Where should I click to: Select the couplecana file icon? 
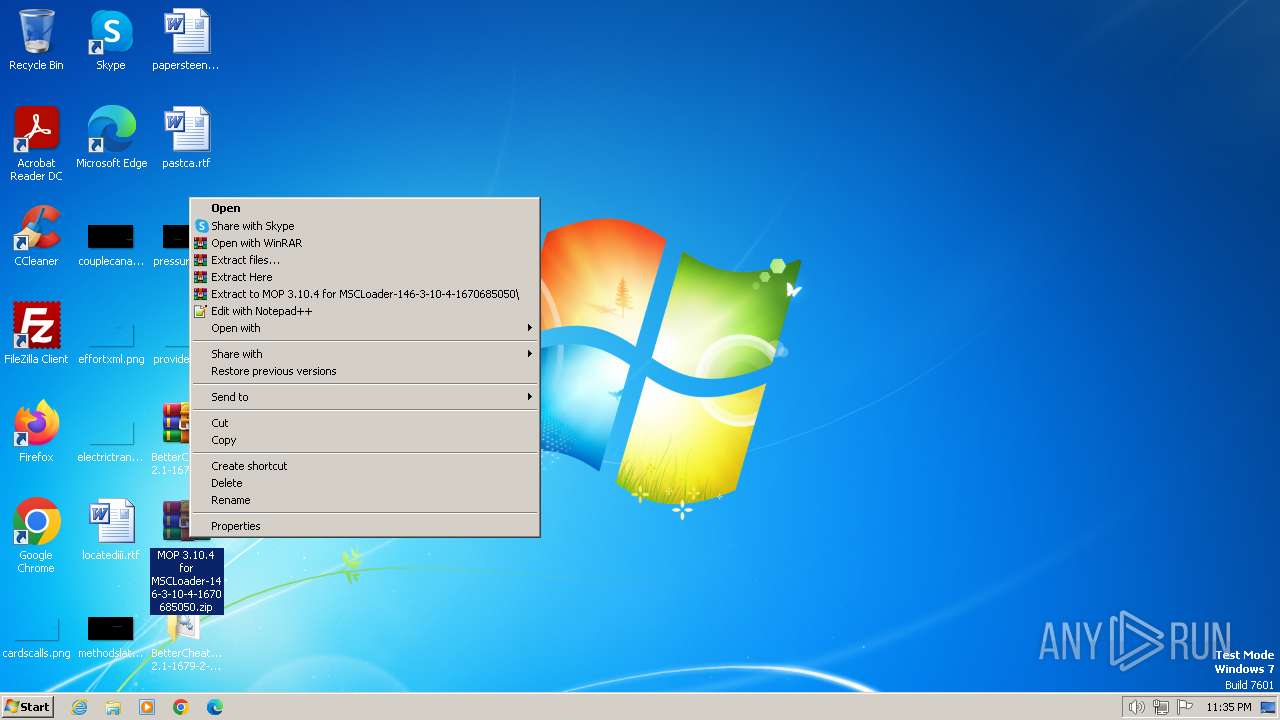tap(110, 245)
